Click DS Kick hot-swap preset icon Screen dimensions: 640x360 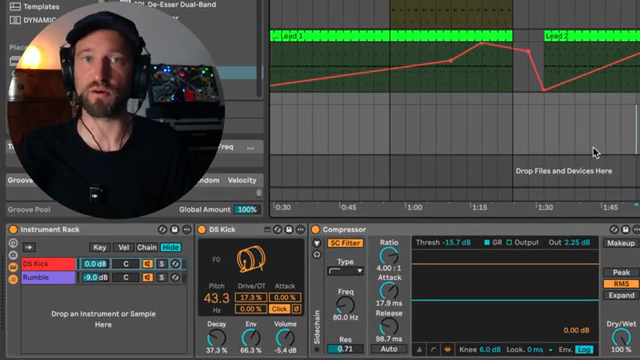[278, 230]
